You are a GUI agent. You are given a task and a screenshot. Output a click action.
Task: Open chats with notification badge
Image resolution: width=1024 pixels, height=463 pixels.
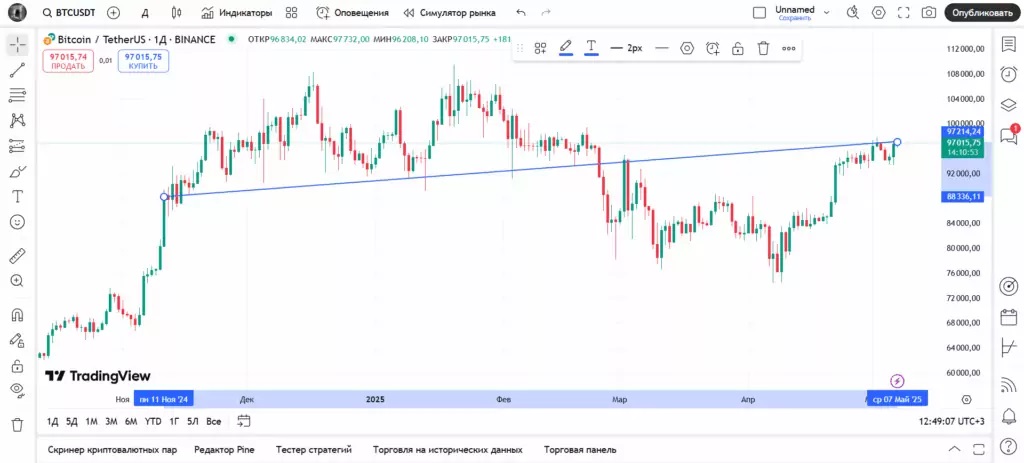(x=1008, y=135)
